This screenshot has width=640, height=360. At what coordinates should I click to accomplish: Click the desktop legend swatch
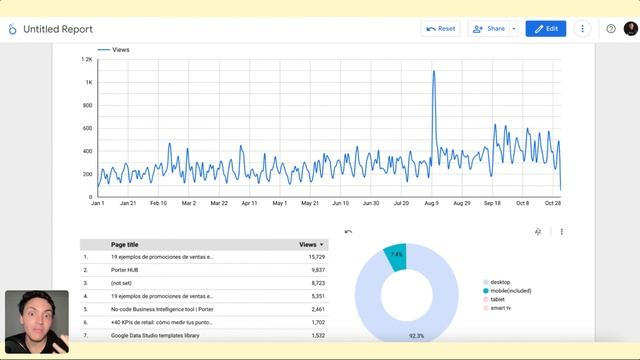pyautogui.click(x=486, y=282)
